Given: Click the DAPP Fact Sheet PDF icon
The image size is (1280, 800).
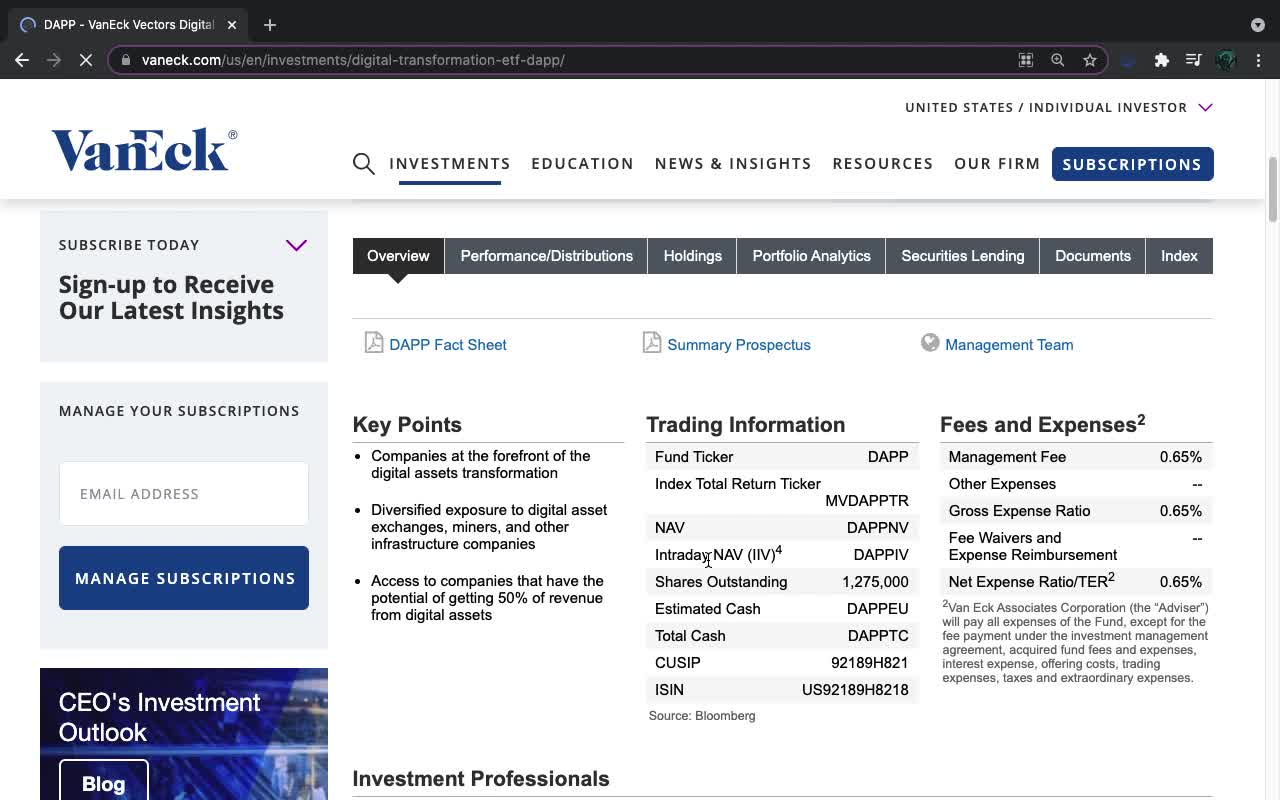Looking at the screenshot, I should 374,343.
